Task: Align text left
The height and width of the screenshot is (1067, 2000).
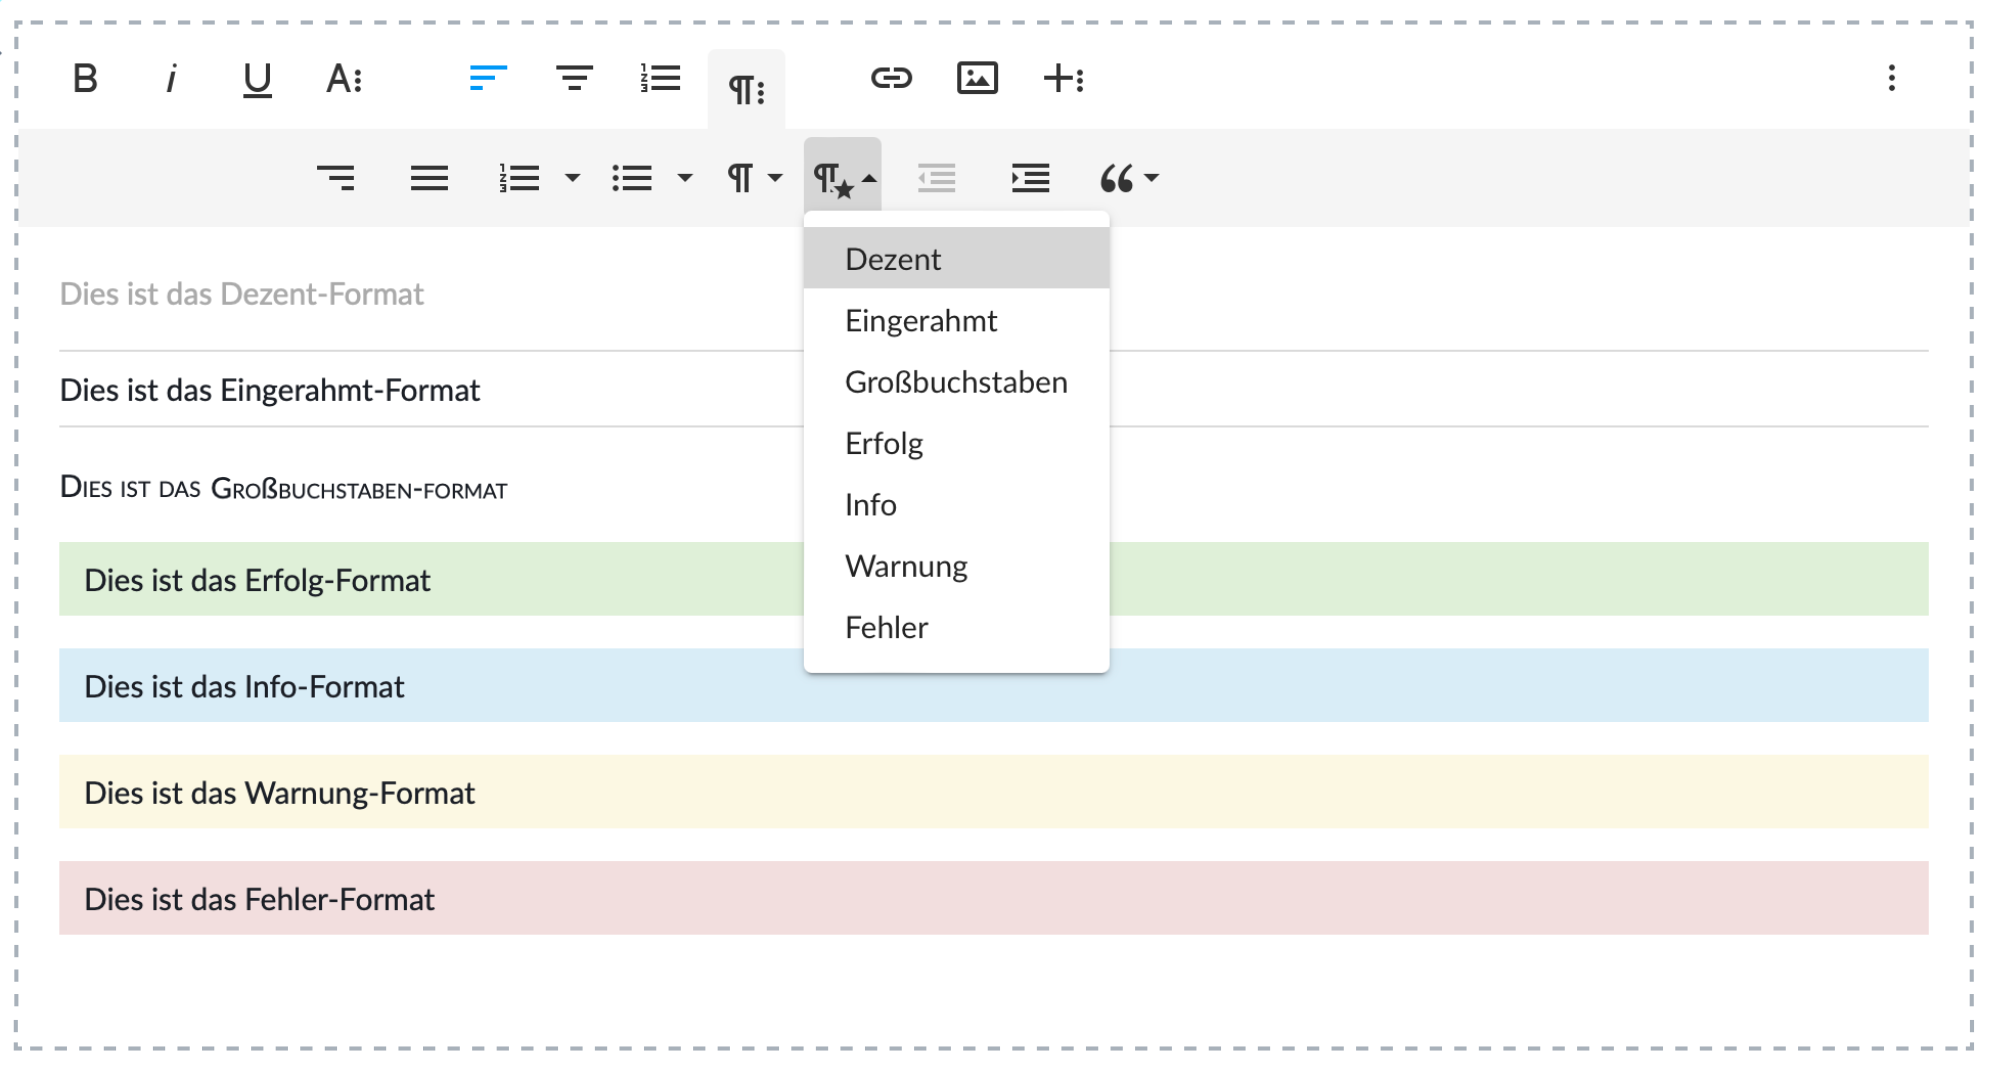Action: (488, 78)
